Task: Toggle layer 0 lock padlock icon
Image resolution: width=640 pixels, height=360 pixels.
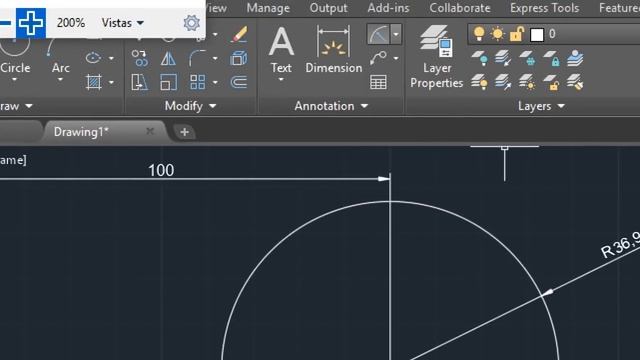Action: coord(516,34)
